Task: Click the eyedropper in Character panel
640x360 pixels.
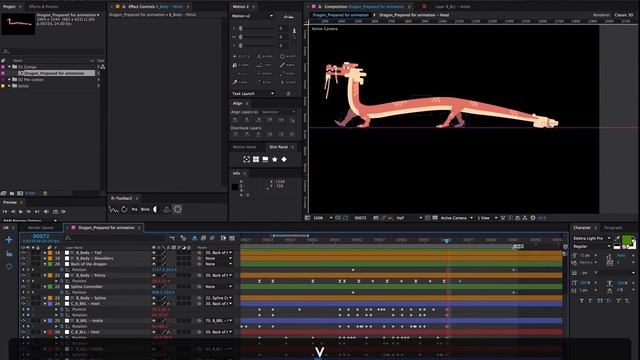Action: (618, 238)
